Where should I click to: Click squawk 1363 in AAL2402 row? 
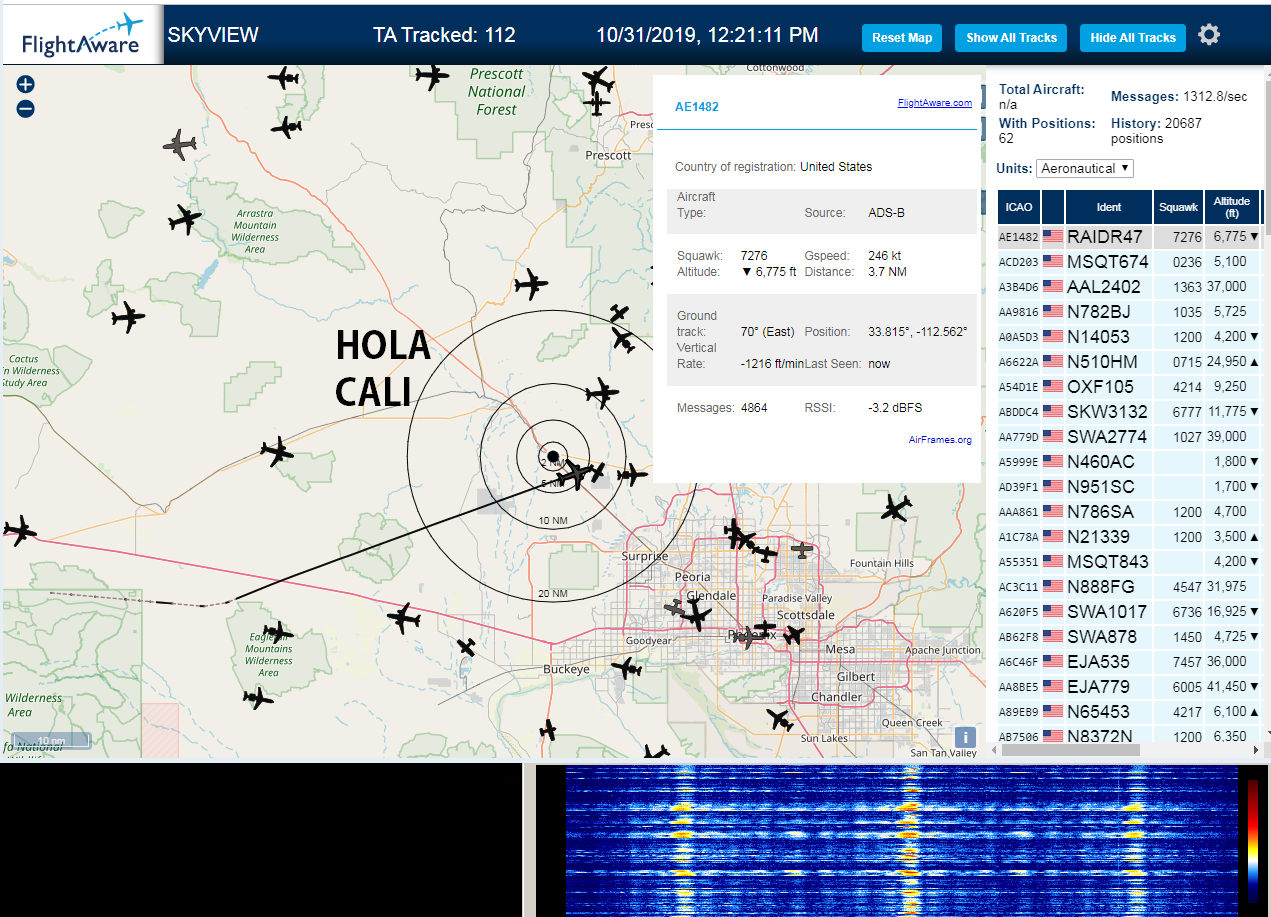[1187, 287]
